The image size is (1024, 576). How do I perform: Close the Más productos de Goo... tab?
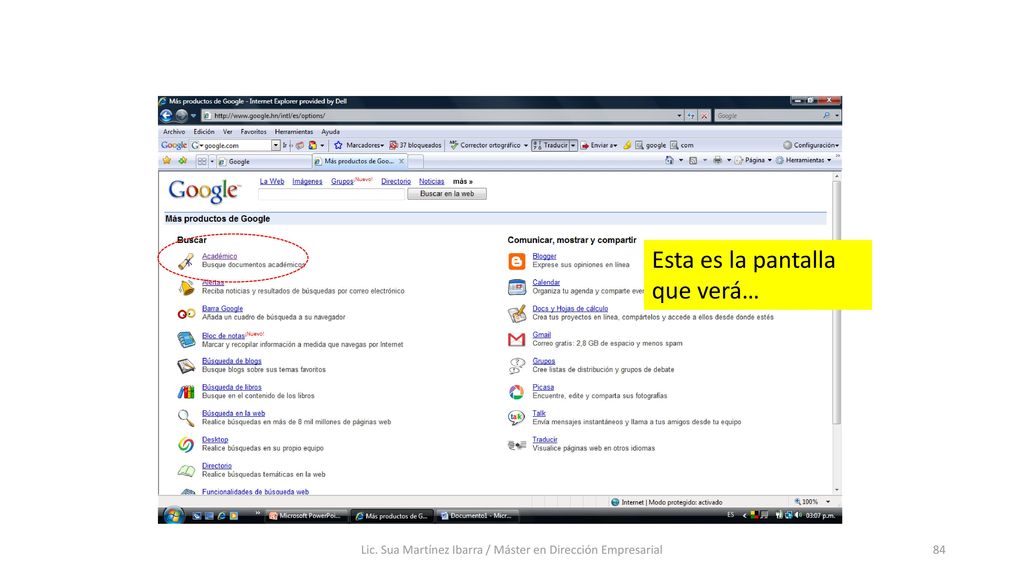tap(402, 161)
